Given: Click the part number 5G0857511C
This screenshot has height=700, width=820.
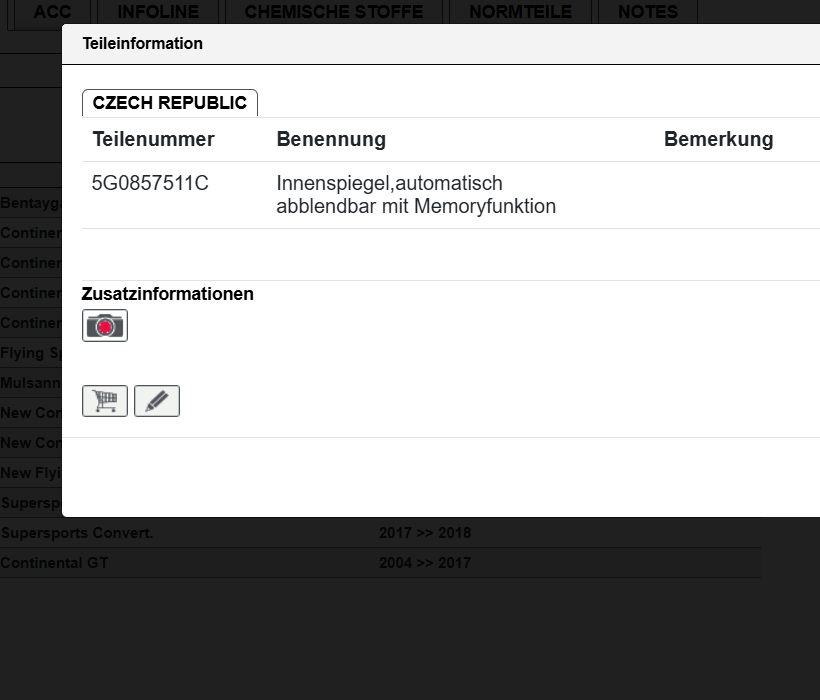Looking at the screenshot, I should (x=150, y=183).
